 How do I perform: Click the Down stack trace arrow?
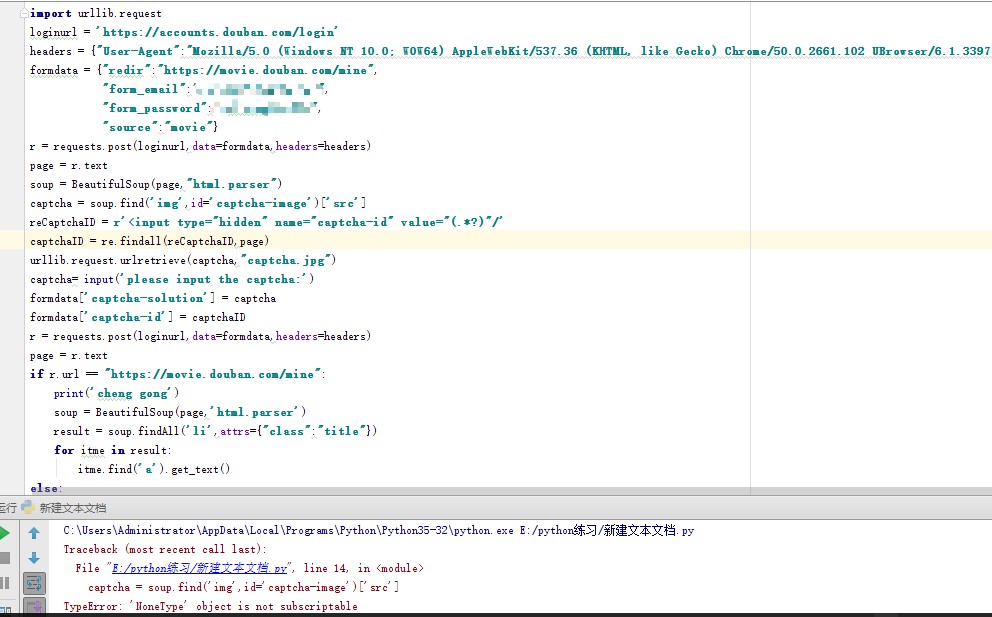pyautogui.click(x=34, y=558)
